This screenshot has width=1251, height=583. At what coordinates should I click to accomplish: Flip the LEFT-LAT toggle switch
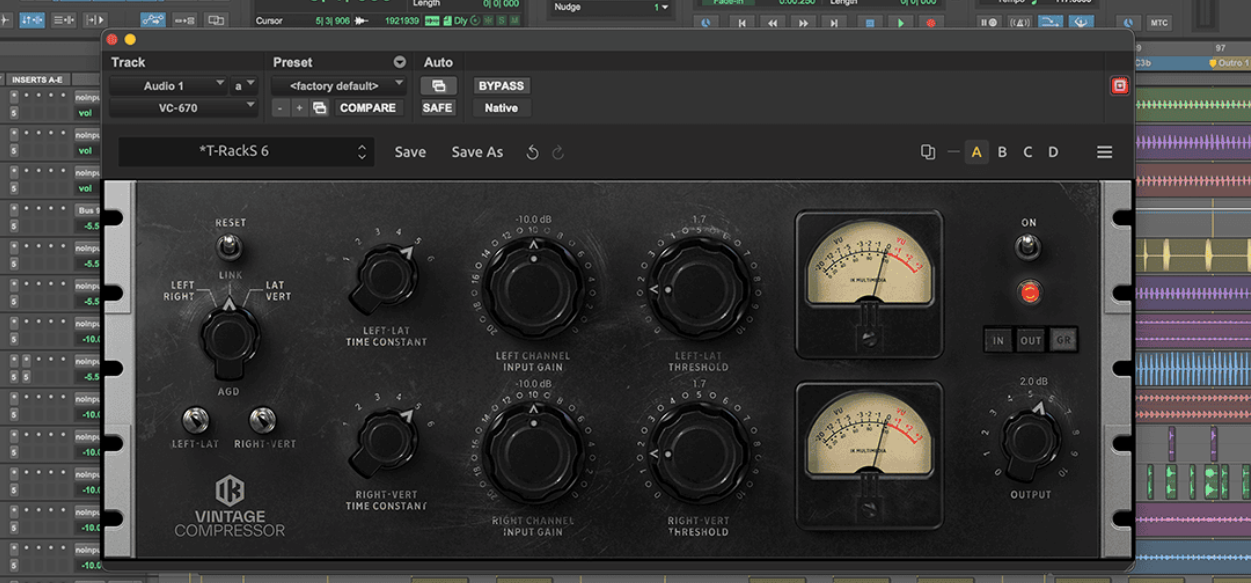[x=195, y=419]
